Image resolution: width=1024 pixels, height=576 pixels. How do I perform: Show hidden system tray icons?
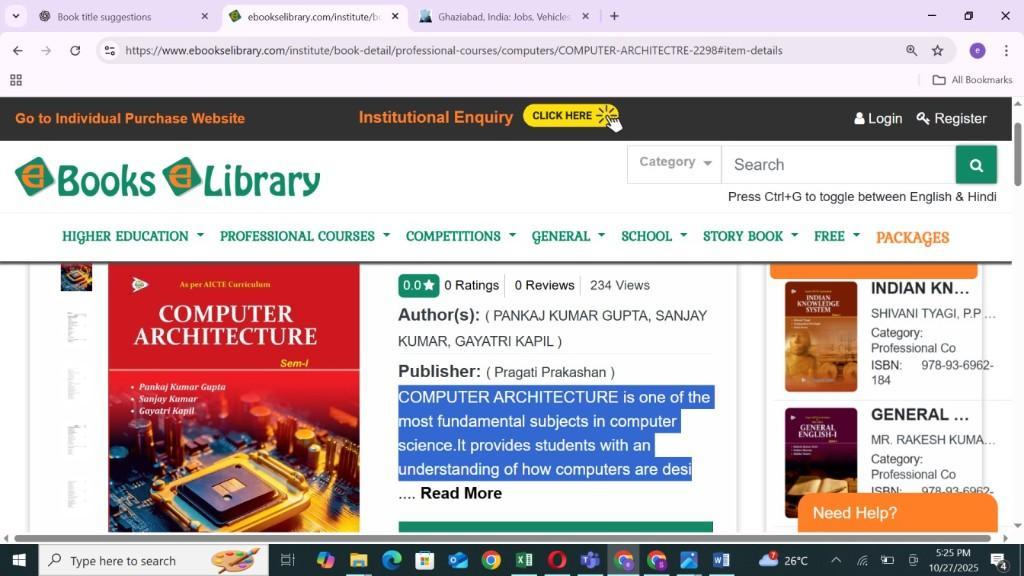pos(836,560)
